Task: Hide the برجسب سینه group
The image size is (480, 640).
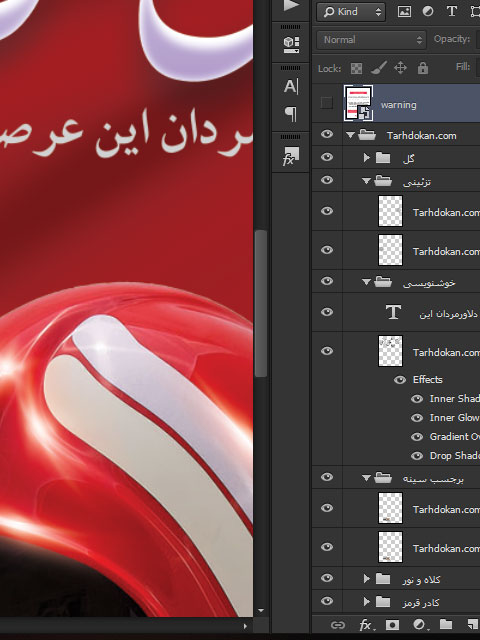Action: (x=327, y=477)
